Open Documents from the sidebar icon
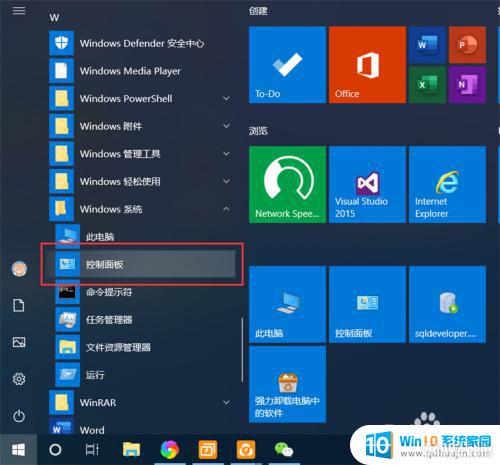The image size is (500, 465). click(19, 305)
